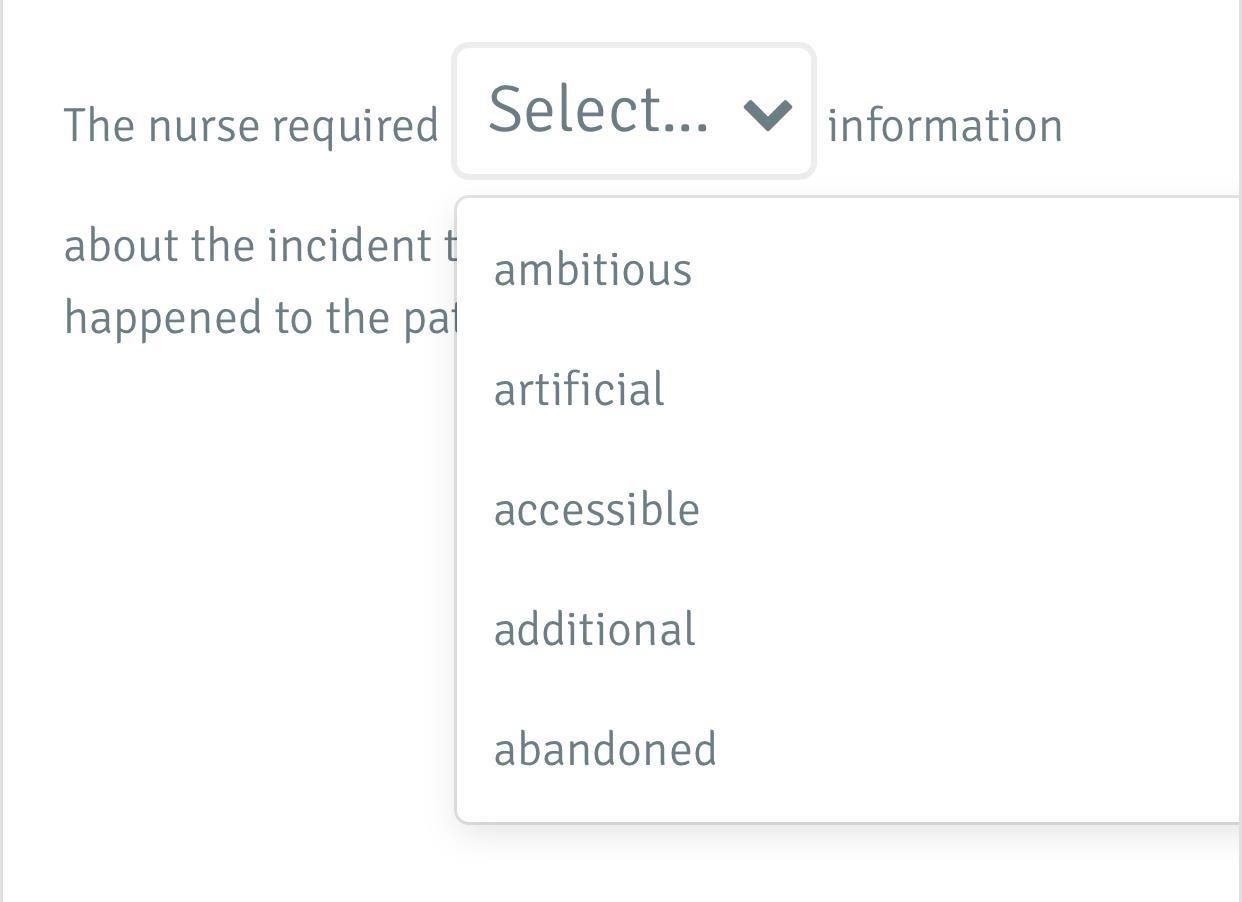Click "the" between "about" and "incident"

[223, 246]
